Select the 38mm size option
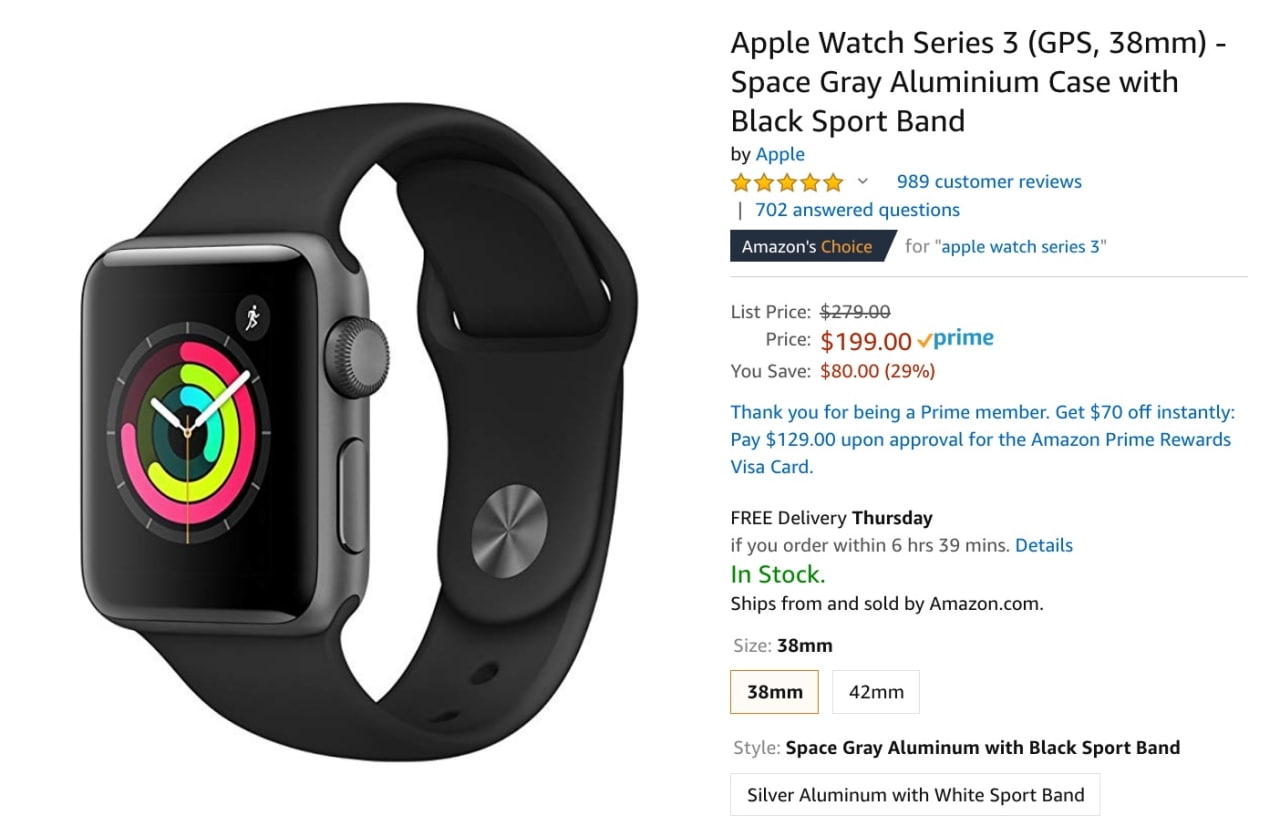The image size is (1280, 826). pyautogui.click(x=774, y=691)
